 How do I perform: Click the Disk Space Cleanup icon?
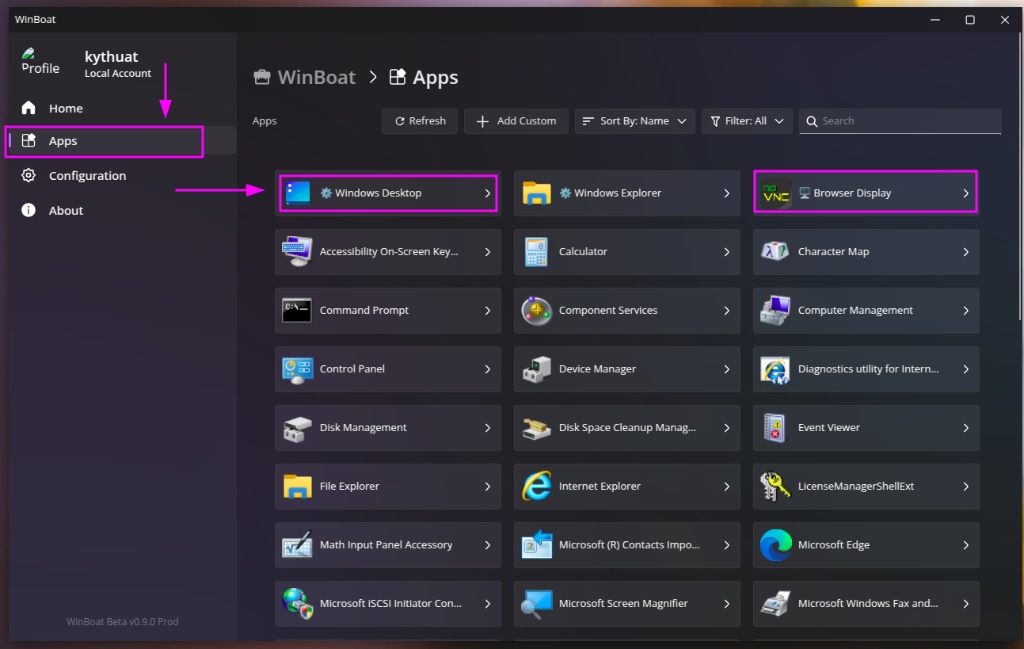coord(536,428)
